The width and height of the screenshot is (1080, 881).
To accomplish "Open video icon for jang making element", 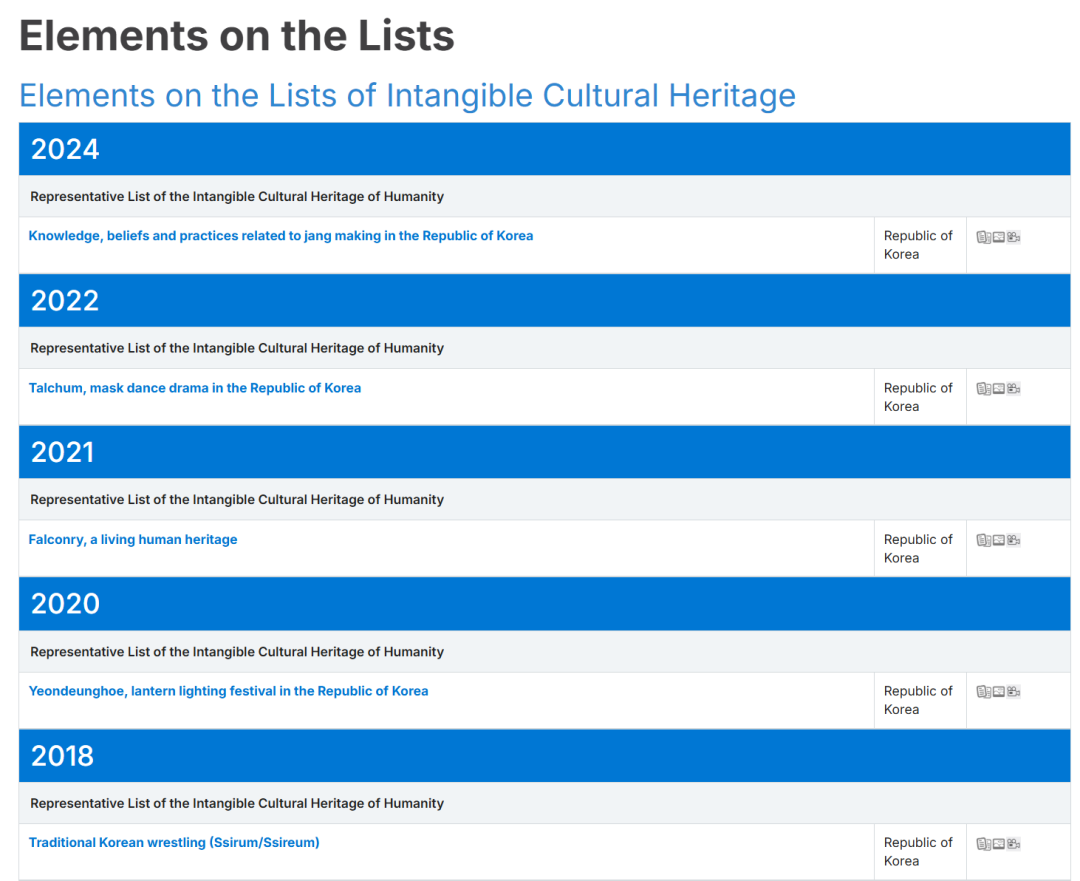I will 1013,237.
